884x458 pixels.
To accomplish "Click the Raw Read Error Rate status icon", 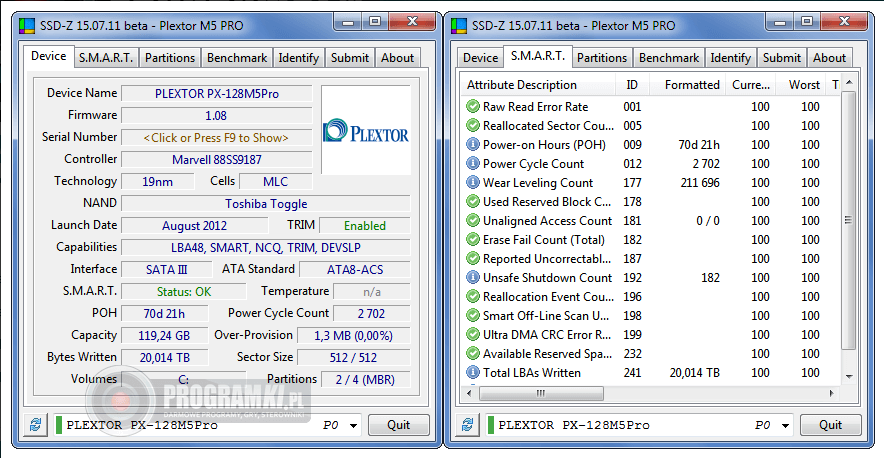I will click(472, 107).
